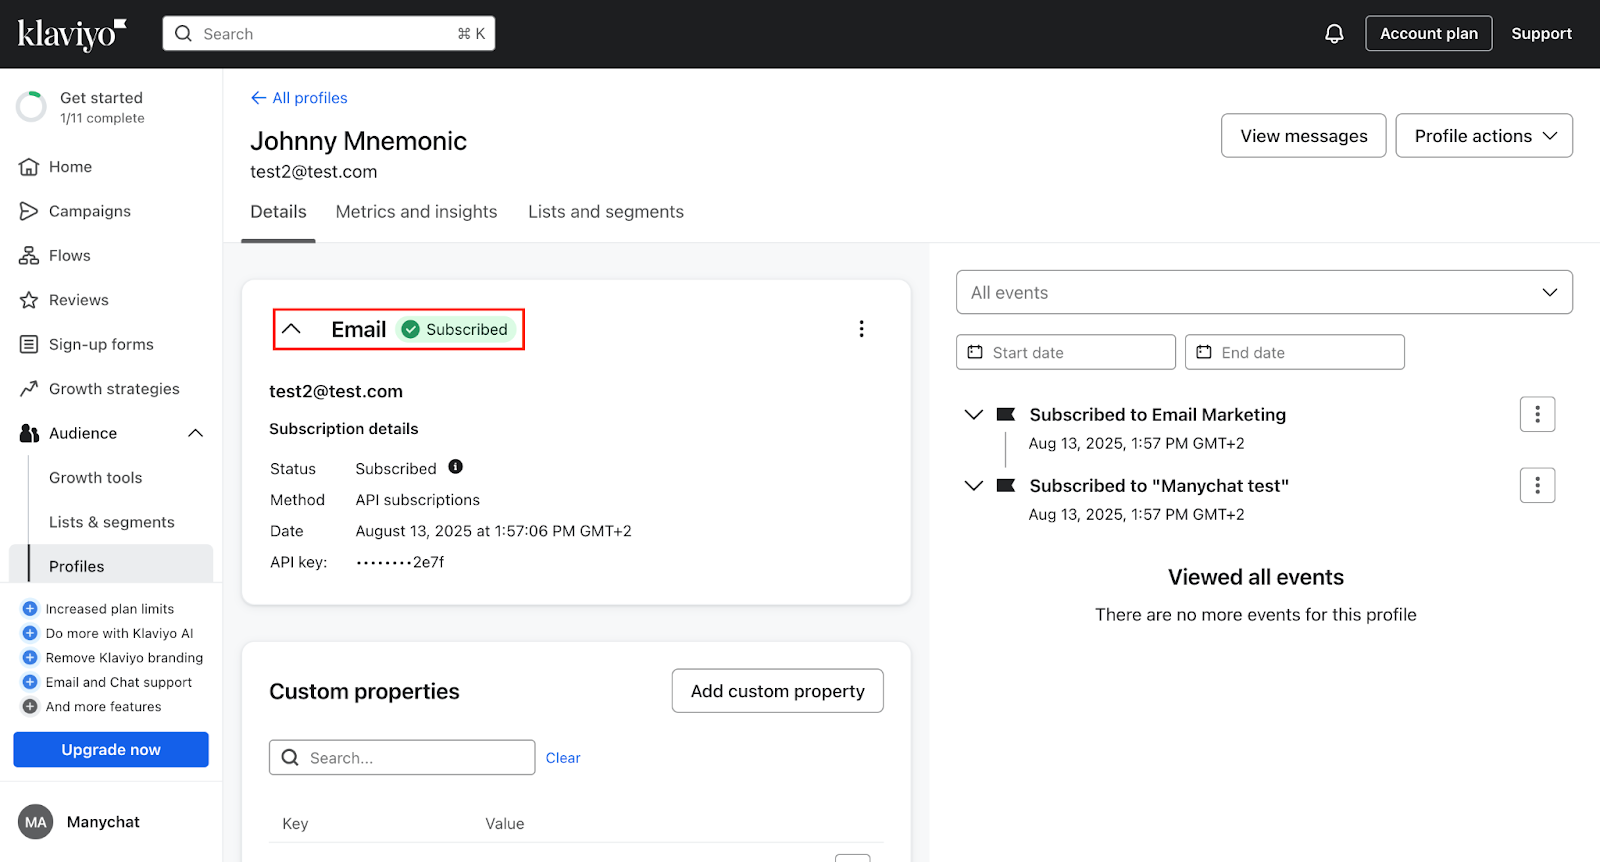Go back to All profiles
The image size is (1600, 862).
(299, 98)
